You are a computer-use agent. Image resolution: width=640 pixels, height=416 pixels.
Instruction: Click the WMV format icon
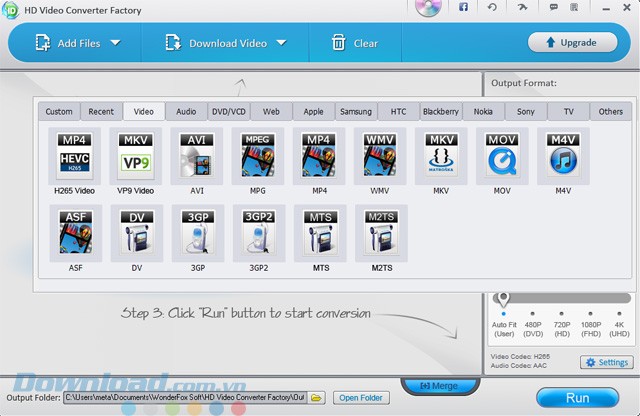click(380, 155)
